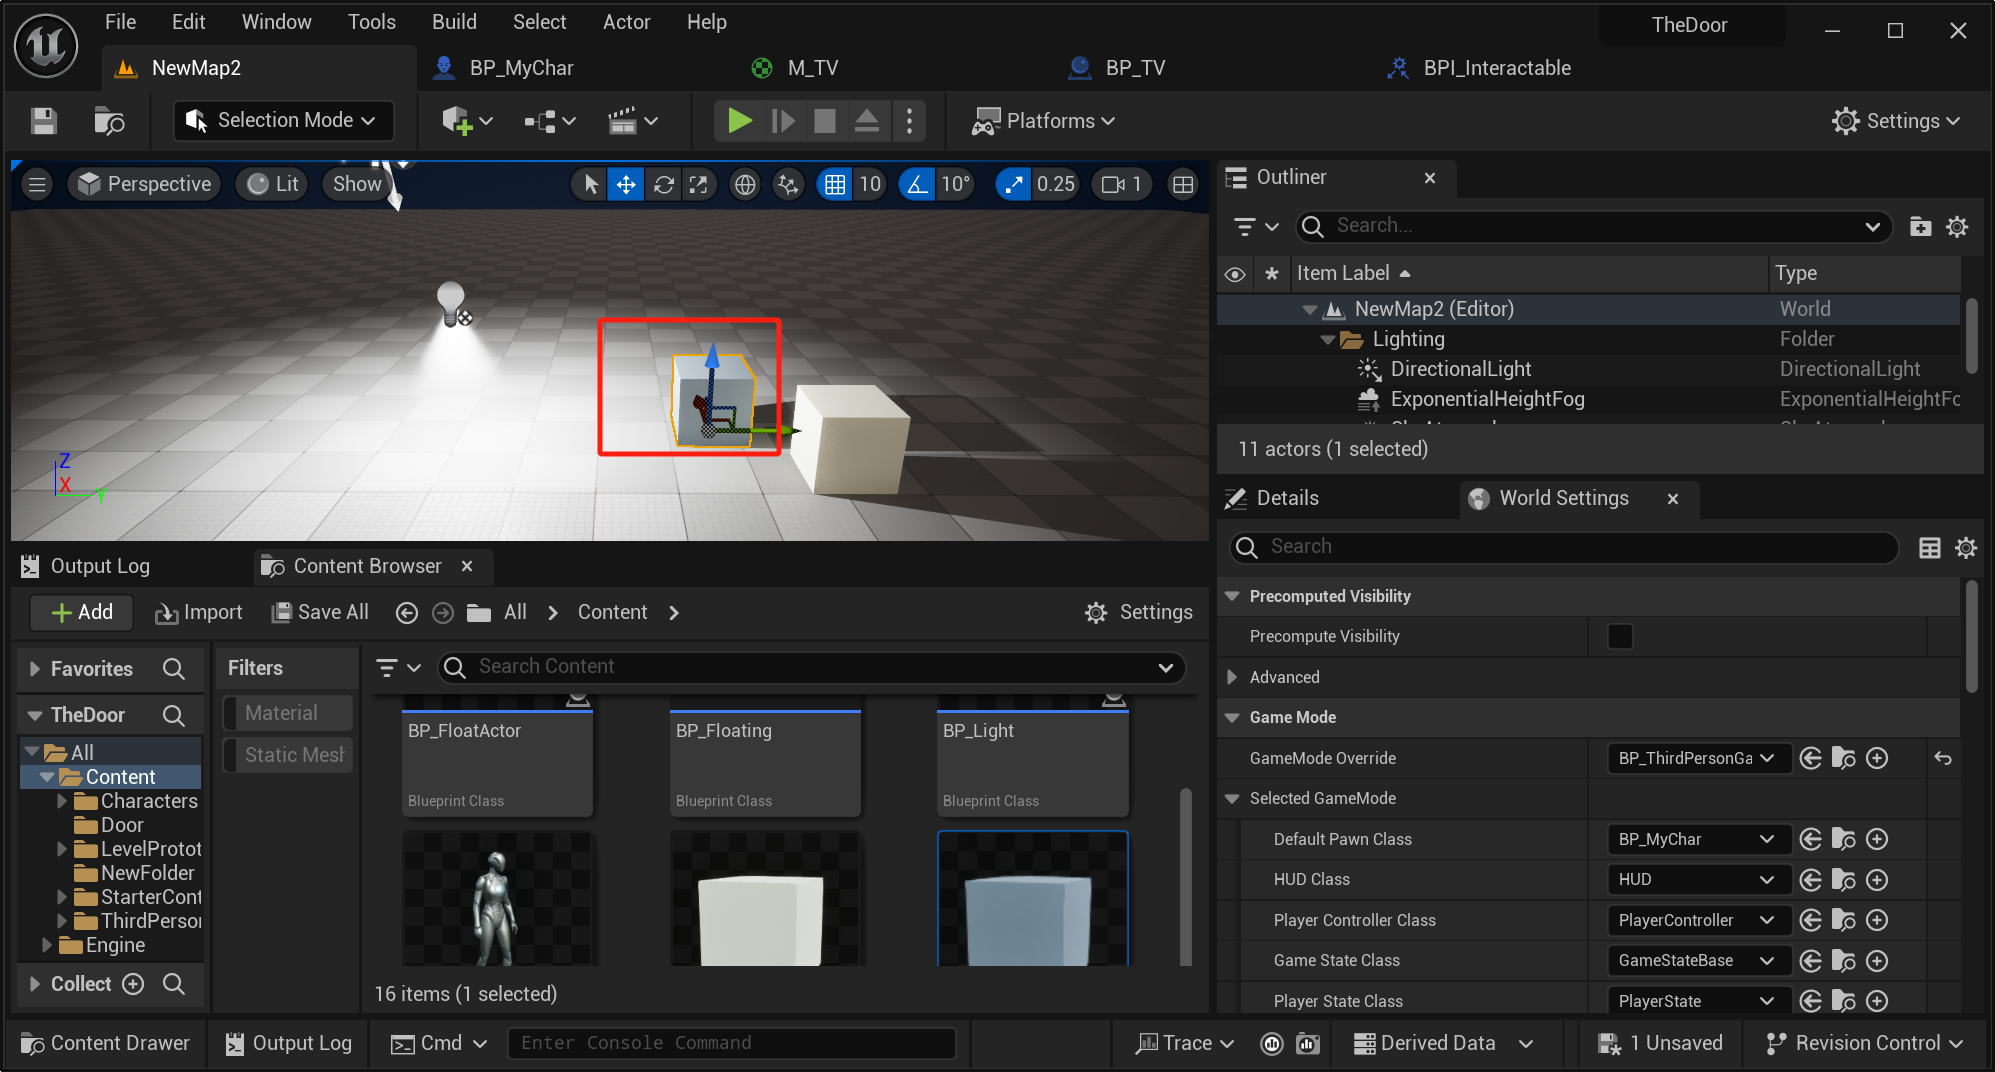
Task: Open the Actor menu
Action: [626, 22]
